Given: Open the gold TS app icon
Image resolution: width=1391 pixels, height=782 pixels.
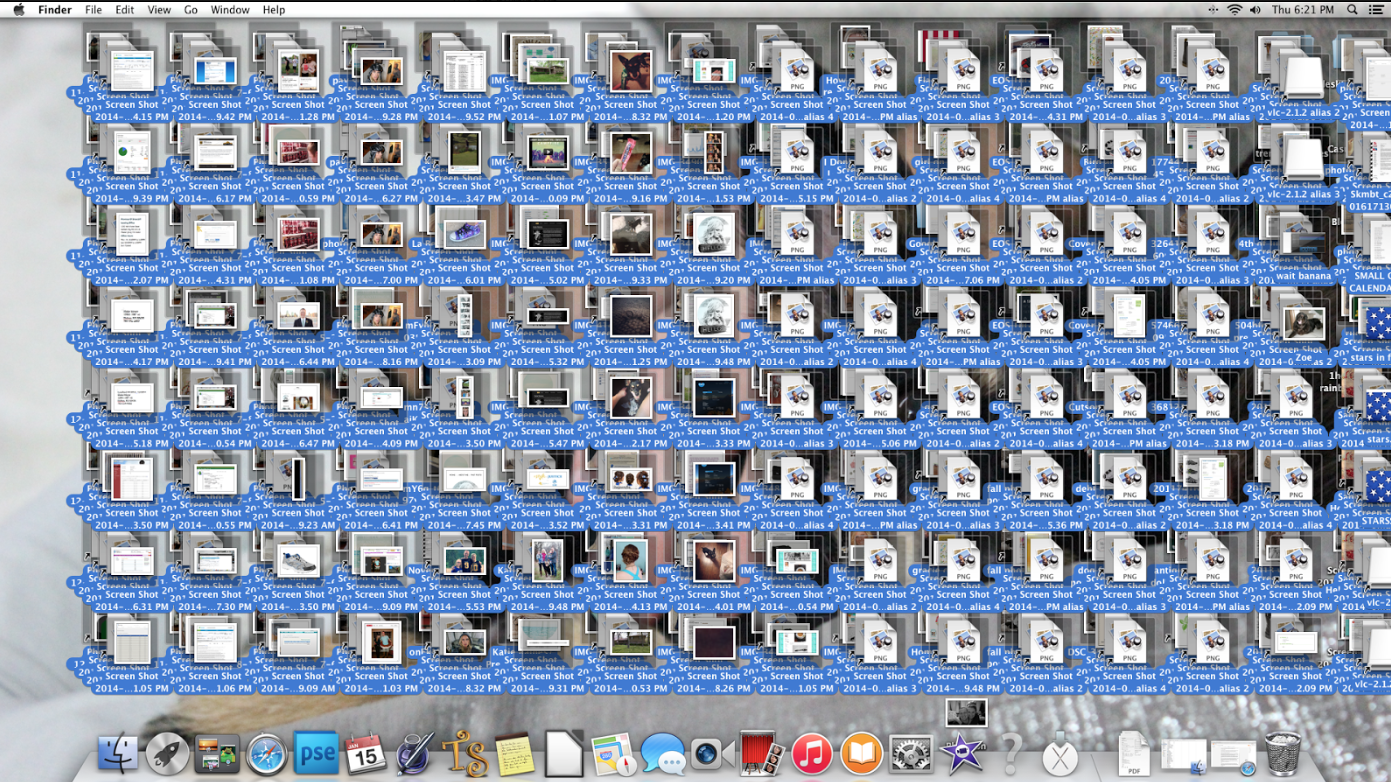Looking at the screenshot, I should pos(465,754).
